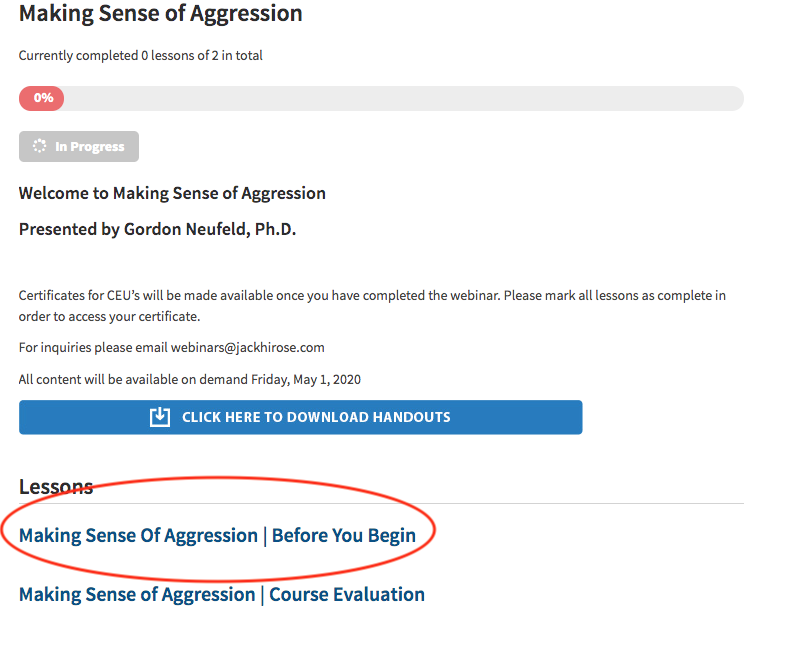Viewport: 811px width, 649px height.
Task: Click the Presented by Gordon Neufeld line
Action: coord(157,229)
